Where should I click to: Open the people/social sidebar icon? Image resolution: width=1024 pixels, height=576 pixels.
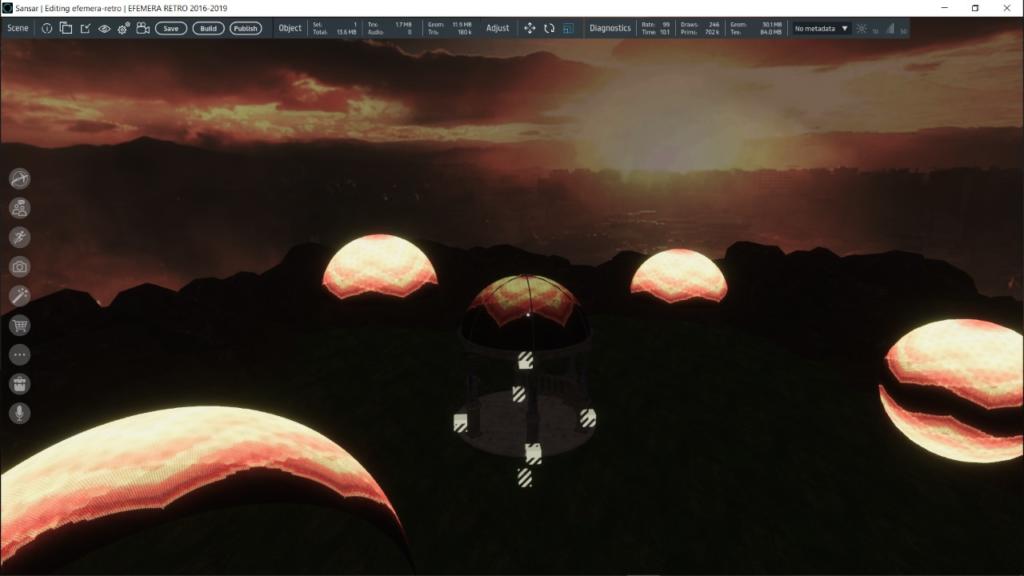[x=19, y=208]
